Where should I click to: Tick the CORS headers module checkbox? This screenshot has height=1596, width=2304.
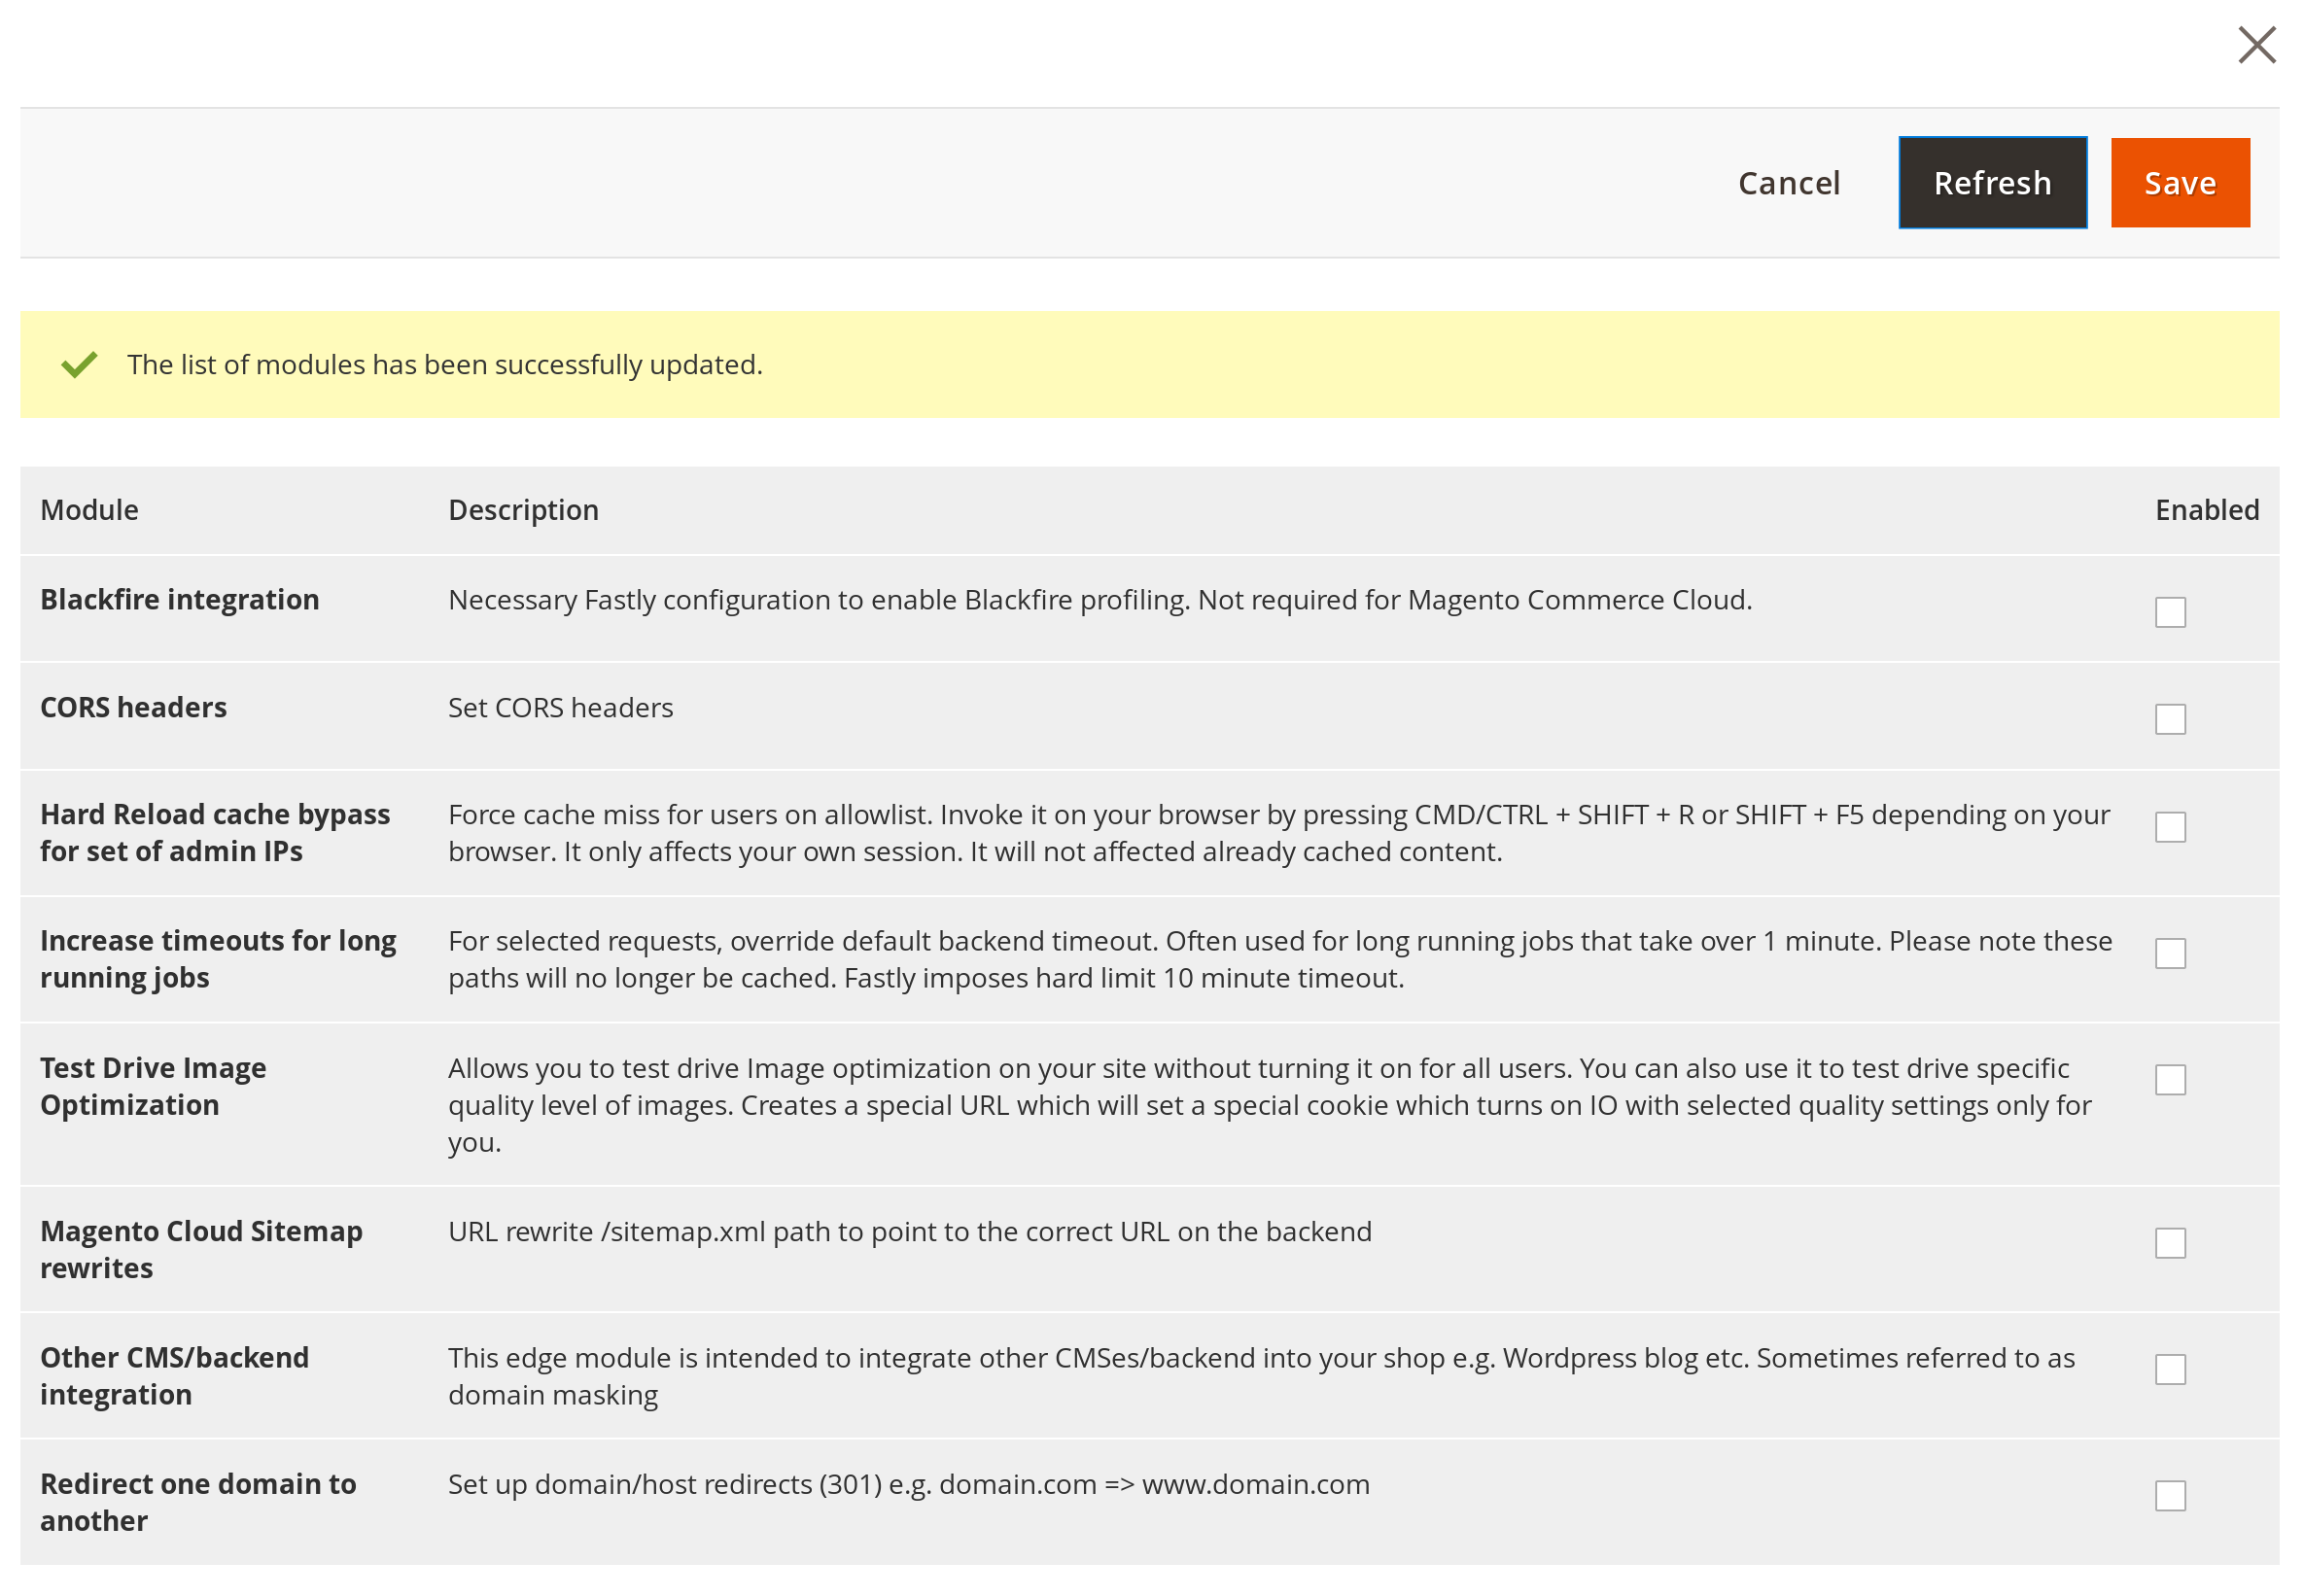click(2169, 719)
